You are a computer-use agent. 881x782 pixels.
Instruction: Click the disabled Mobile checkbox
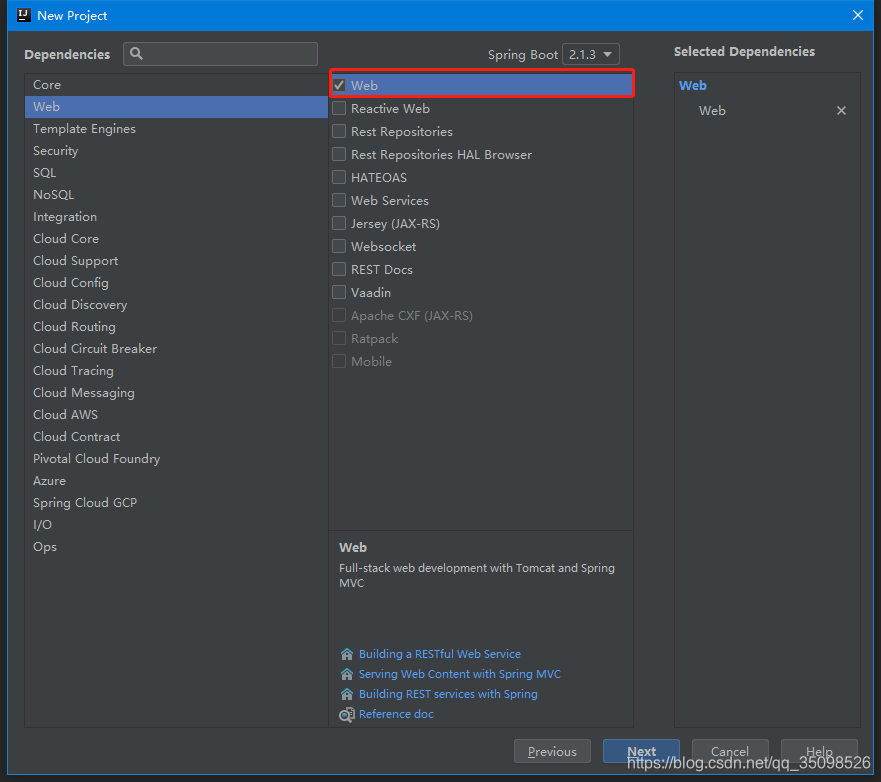[x=339, y=362]
